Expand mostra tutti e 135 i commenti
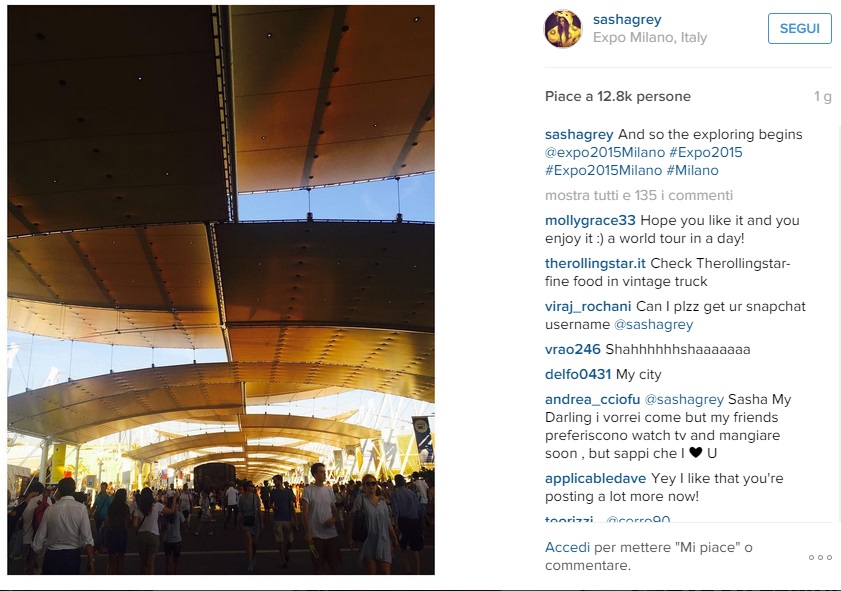 click(639, 195)
